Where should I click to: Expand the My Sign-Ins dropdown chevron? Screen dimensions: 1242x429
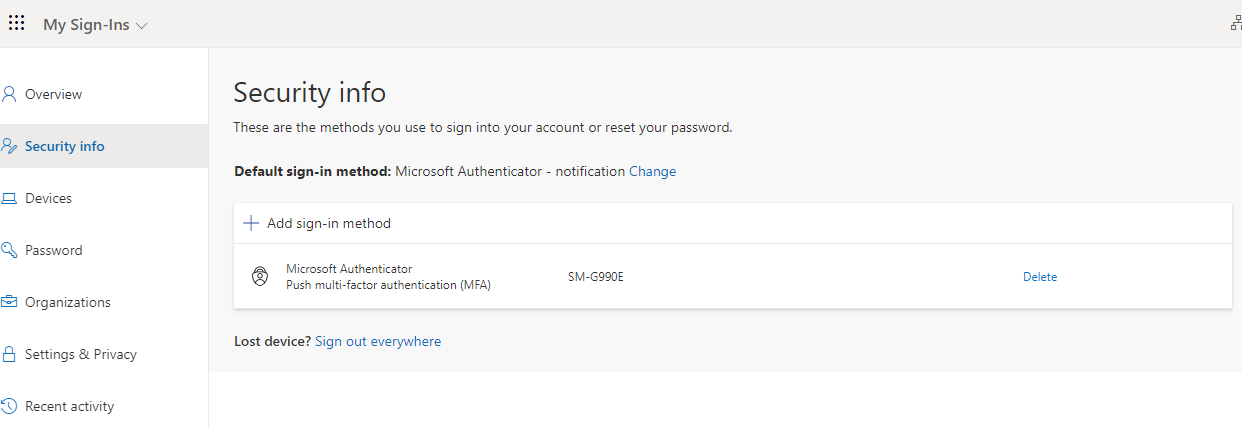coord(141,26)
